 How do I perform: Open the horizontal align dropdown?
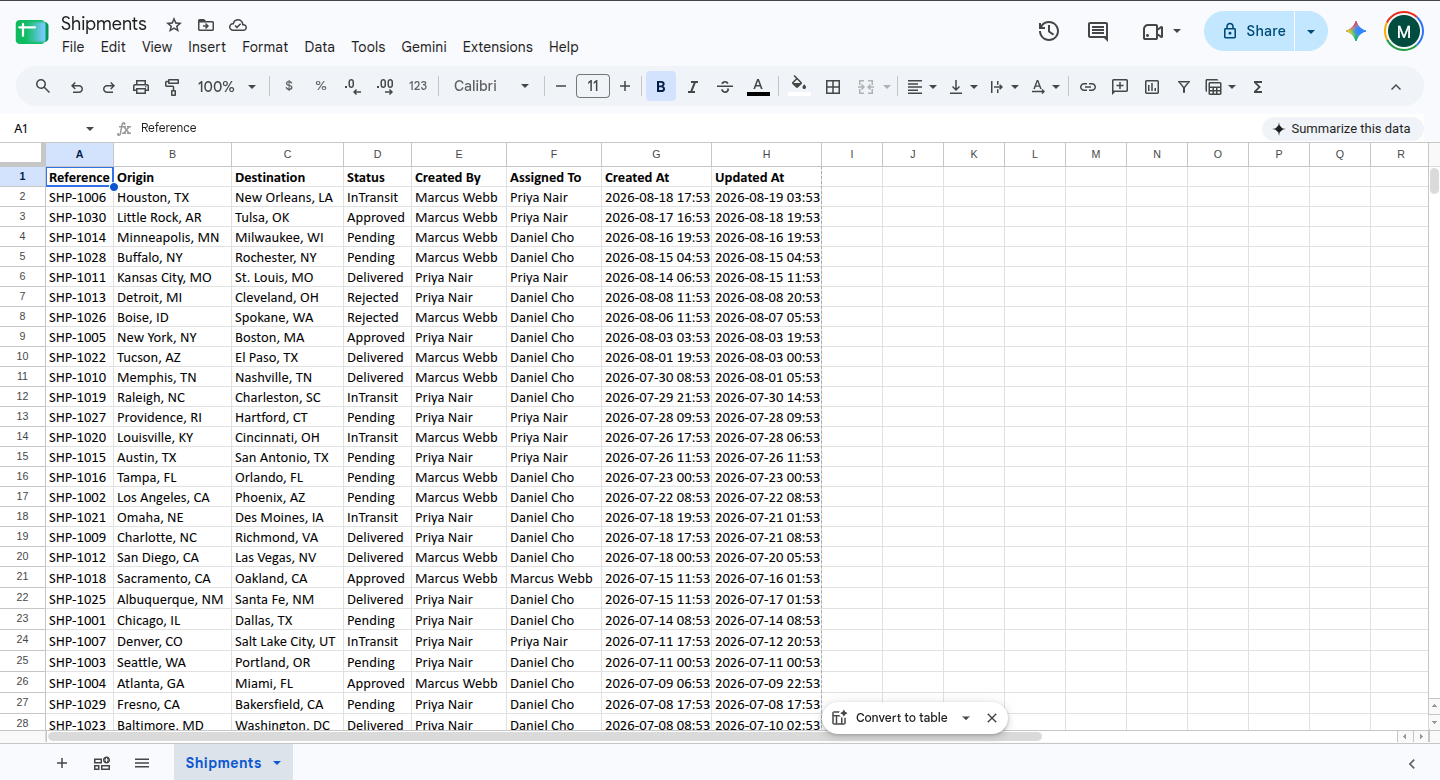pyautogui.click(x=921, y=87)
